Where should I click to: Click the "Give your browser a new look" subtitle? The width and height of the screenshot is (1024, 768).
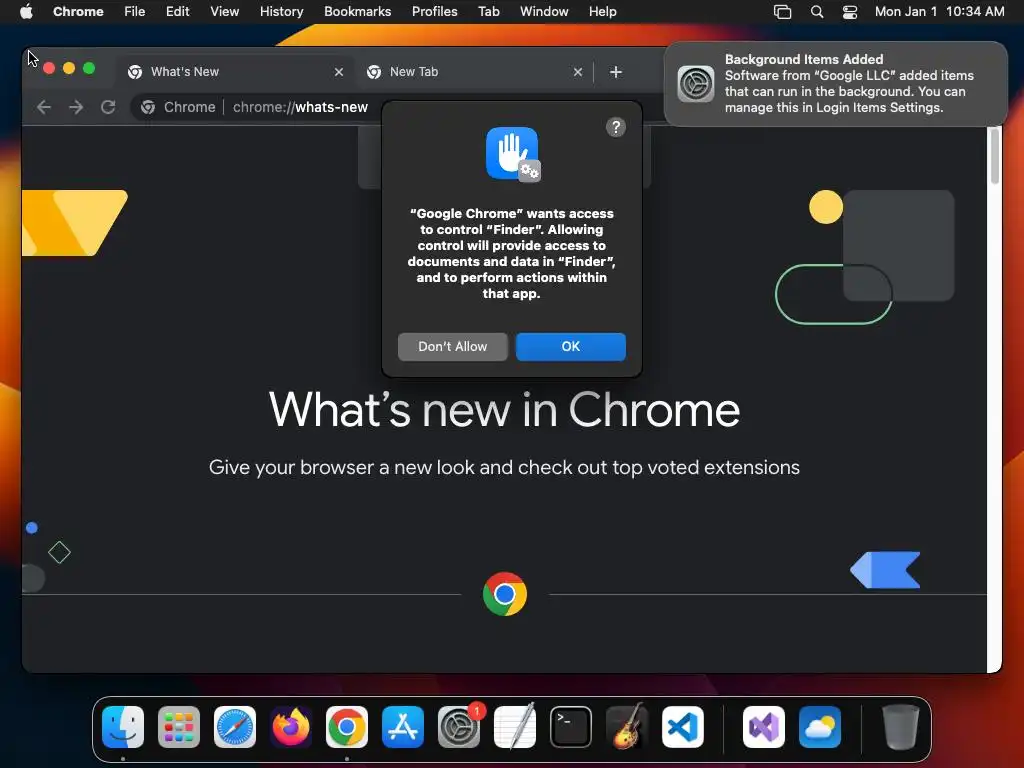[504, 468]
